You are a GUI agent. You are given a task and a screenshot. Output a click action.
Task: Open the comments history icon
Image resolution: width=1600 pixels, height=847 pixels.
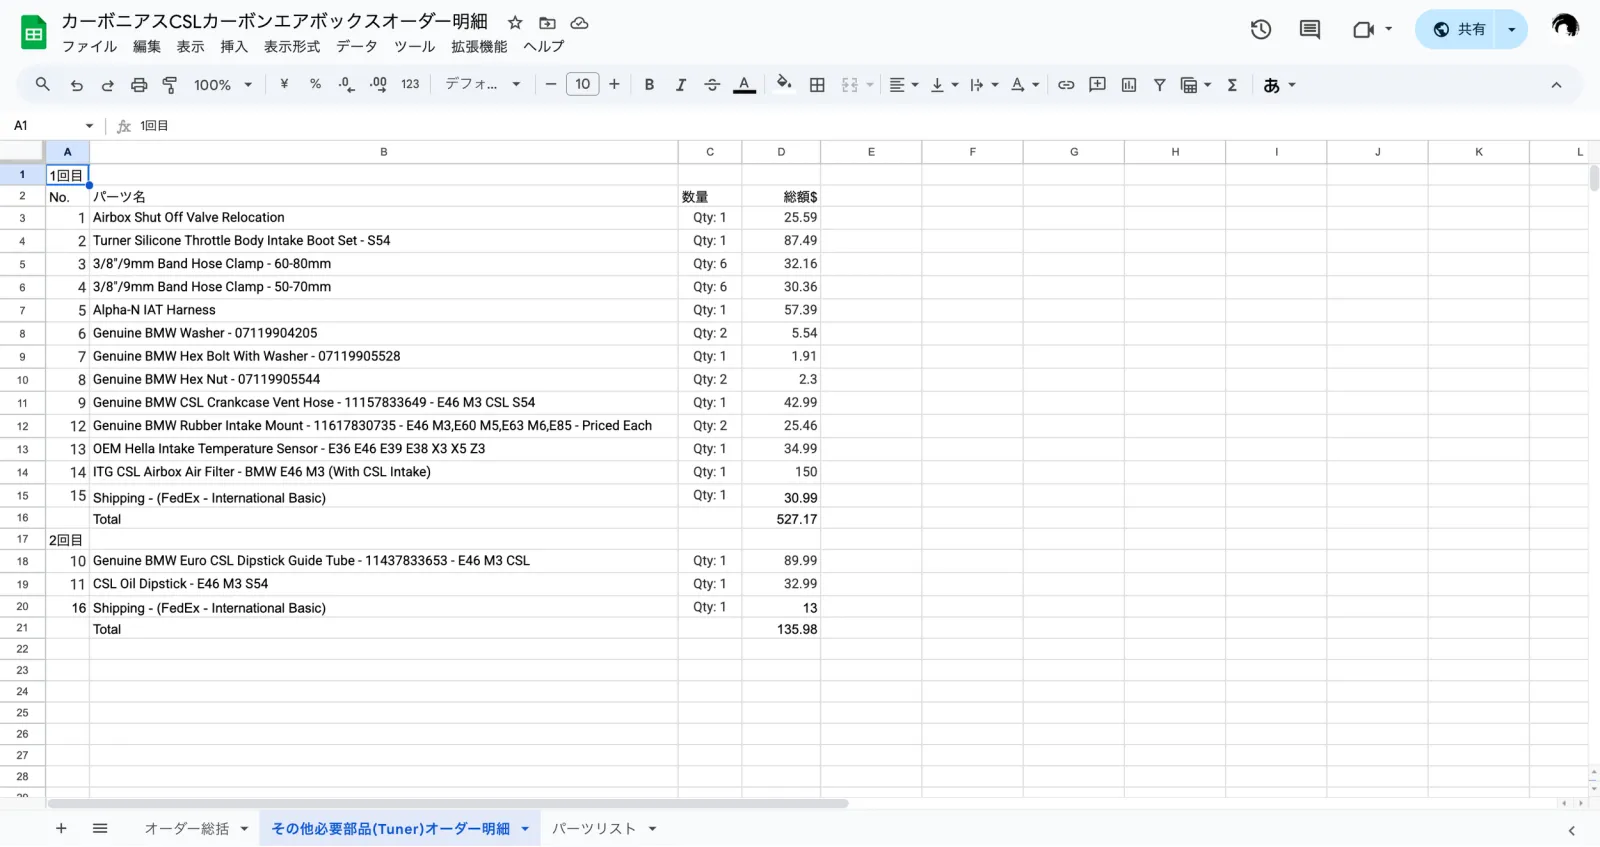click(1310, 29)
